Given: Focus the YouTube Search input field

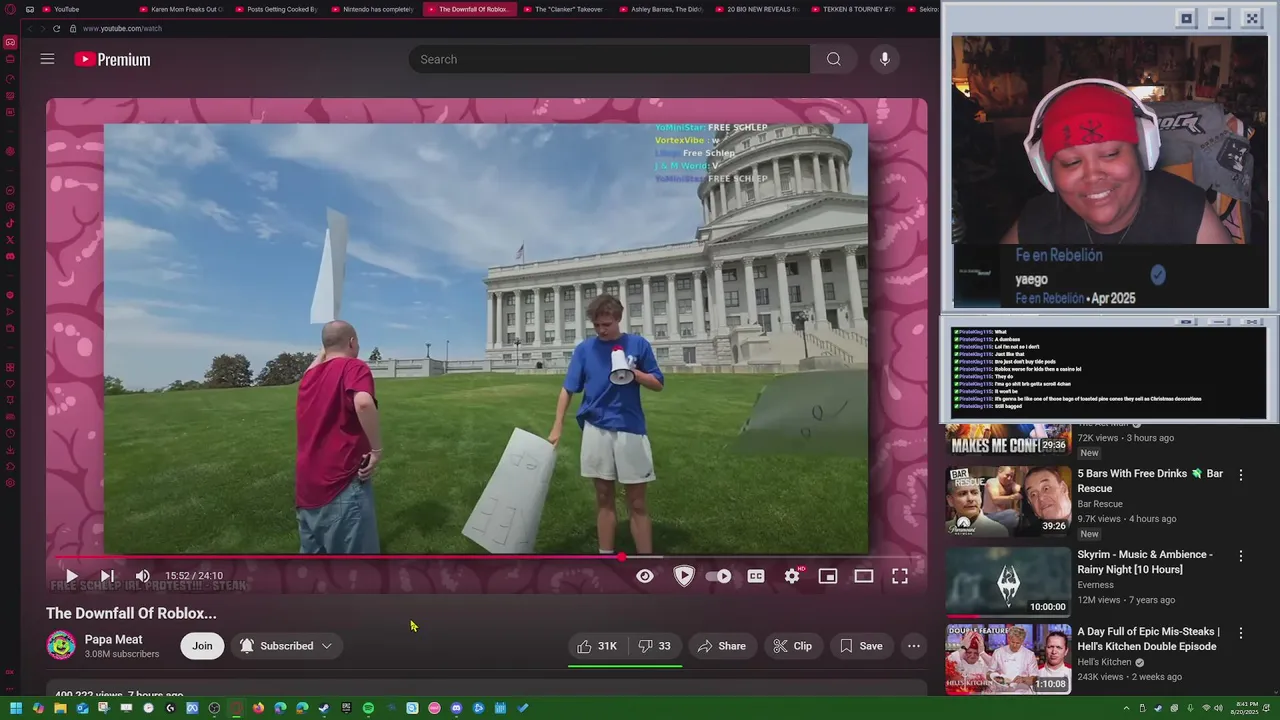Looking at the screenshot, I should click(609, 59).
